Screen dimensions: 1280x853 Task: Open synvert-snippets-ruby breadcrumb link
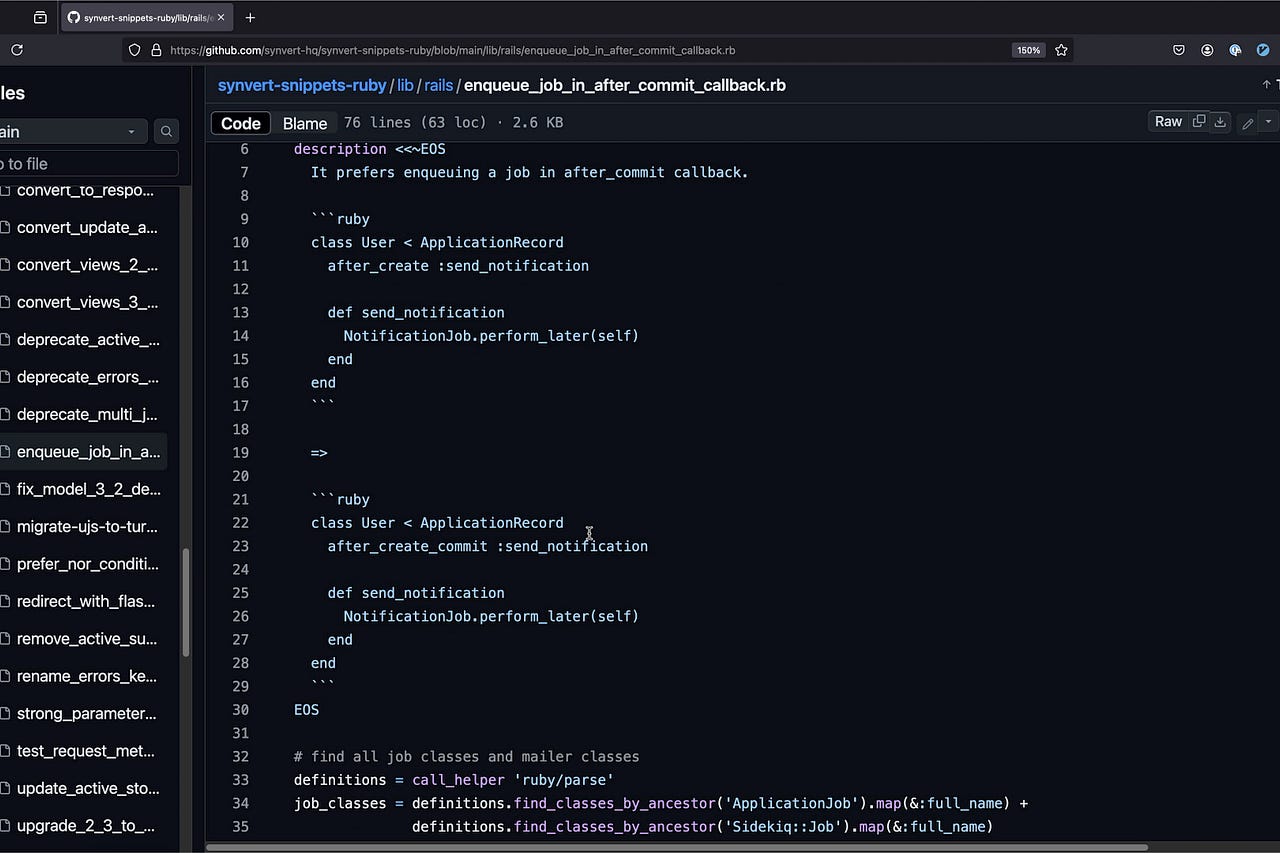(302, 85)
